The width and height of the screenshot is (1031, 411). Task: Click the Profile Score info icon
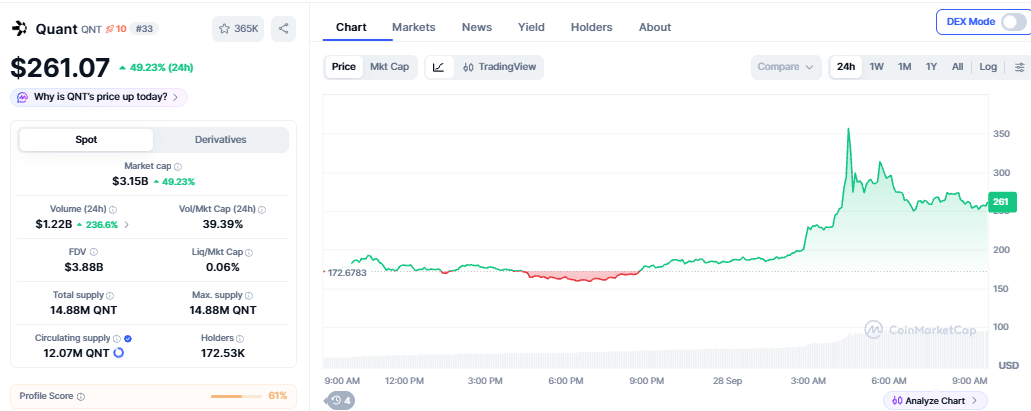pos(81,397)
